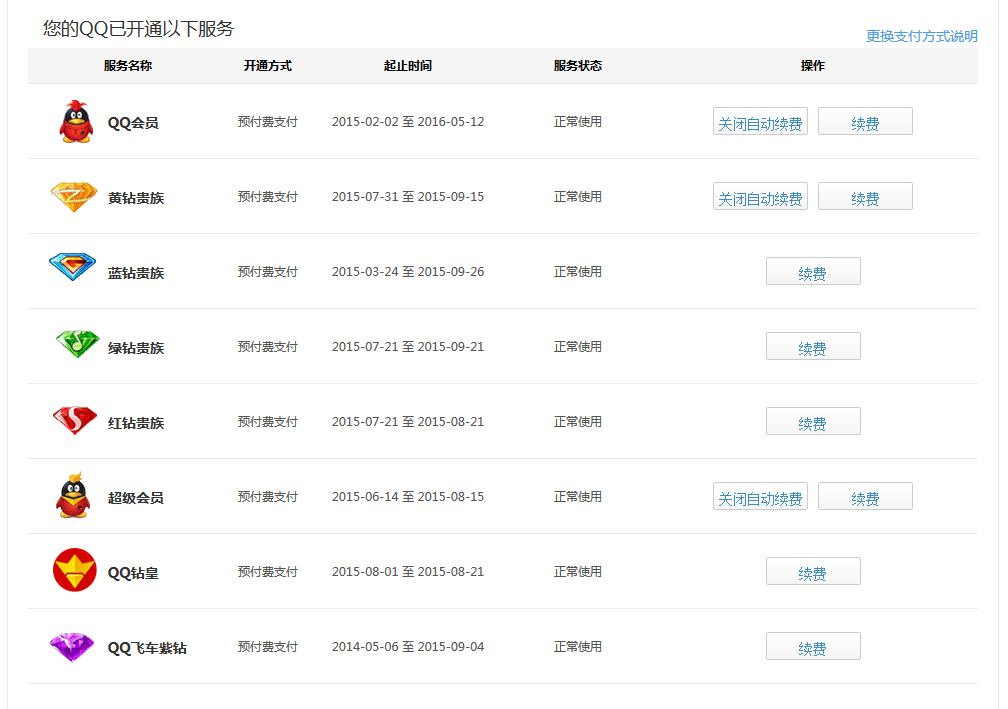Select the QQ会员 service name
This screenshot has height=709, width=1008.
[x=133, y=123]
